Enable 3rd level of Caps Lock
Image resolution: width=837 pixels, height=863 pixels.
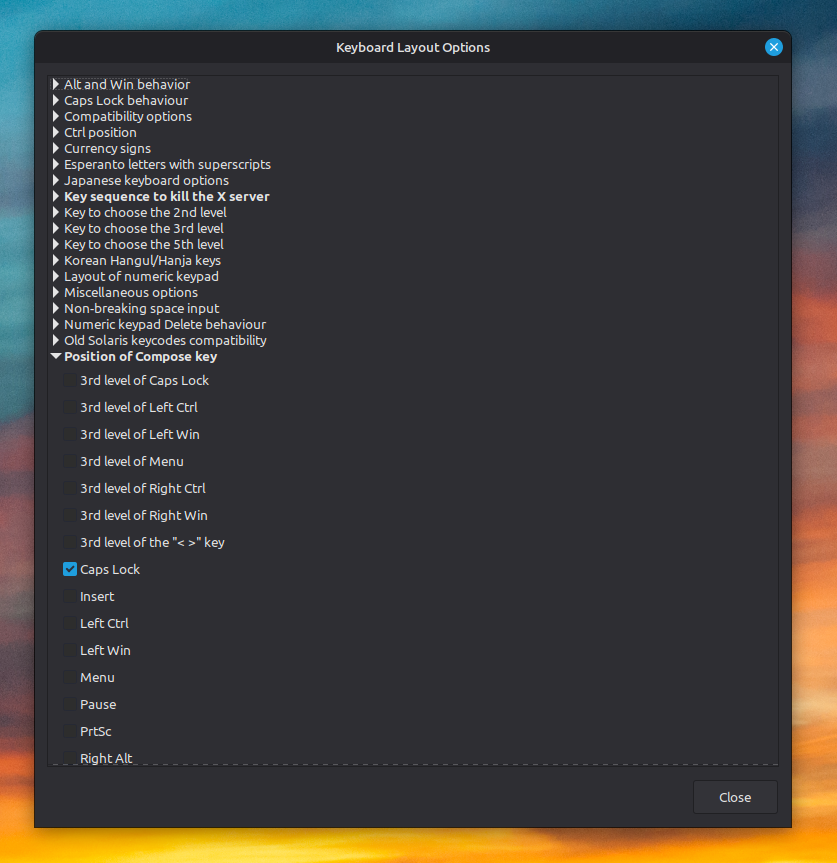pos(69,380)
